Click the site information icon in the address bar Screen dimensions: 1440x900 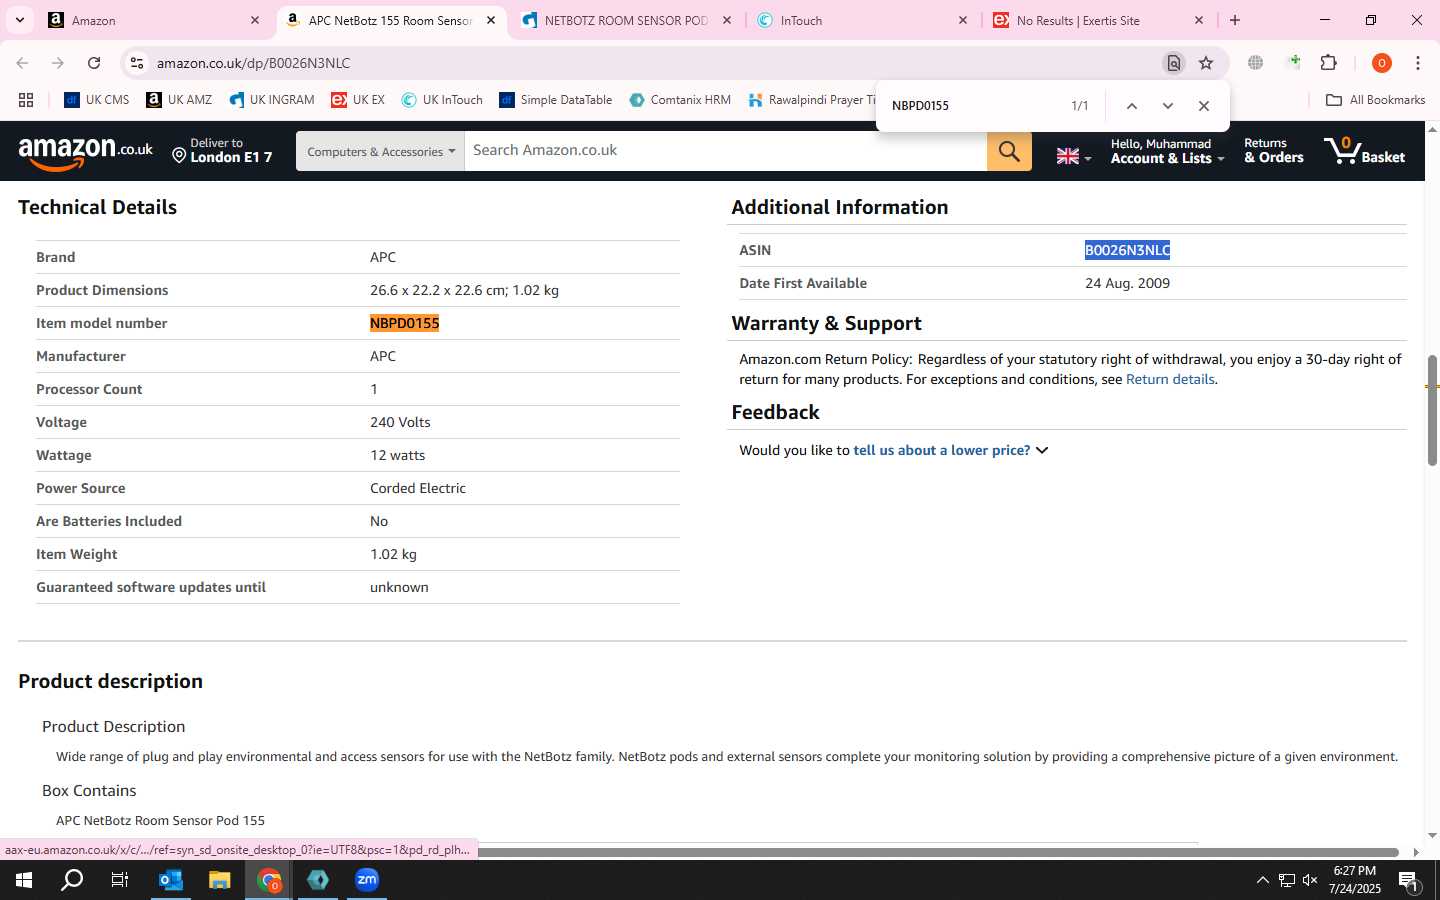137,63
